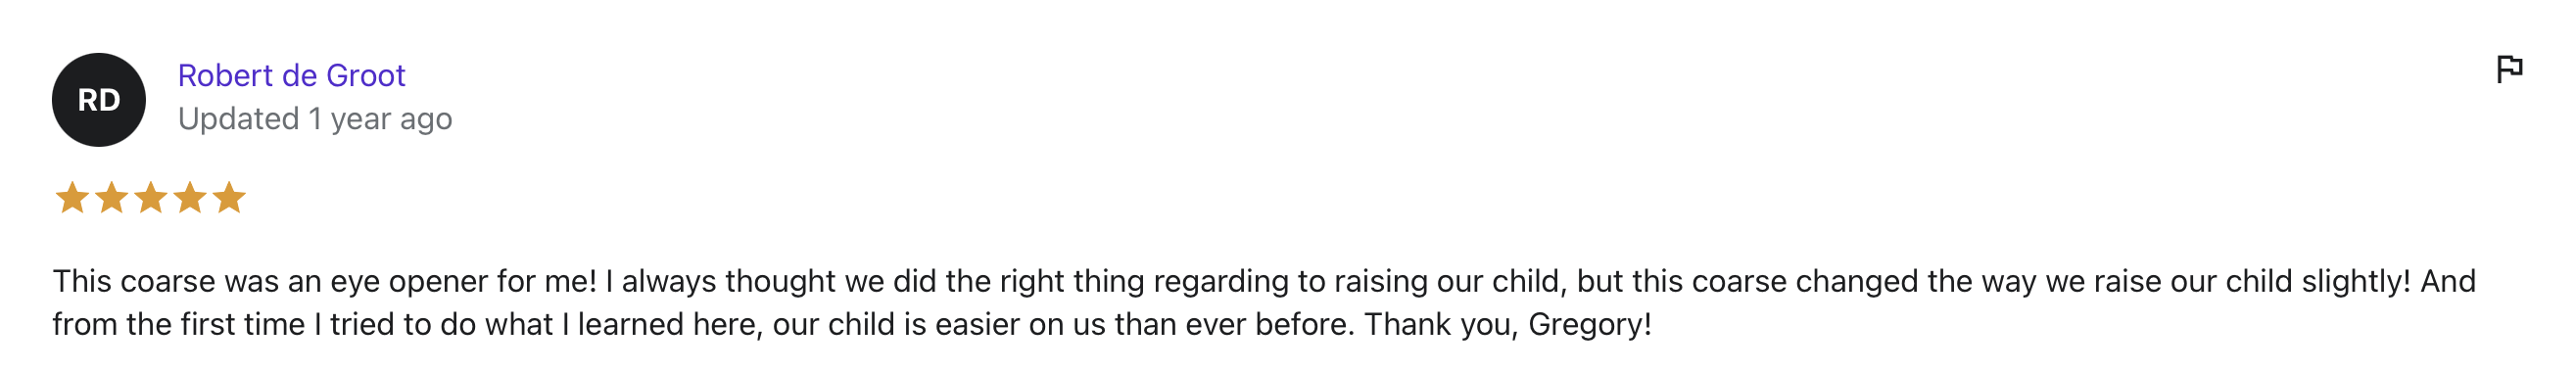The width and height of the screenshot is (2576, 372).
Task: Select the second gold rating star
Action: pyautogui.click(x=111, y=198)
